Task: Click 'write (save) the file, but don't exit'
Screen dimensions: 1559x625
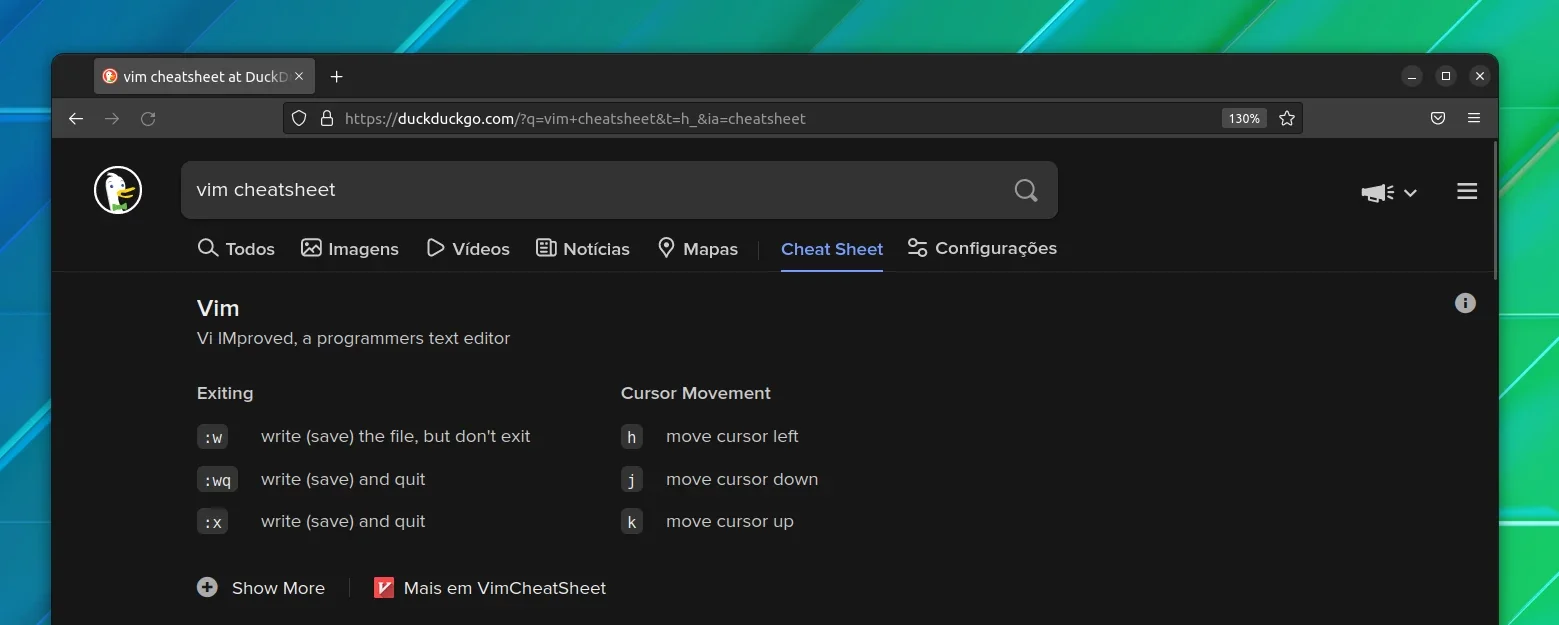Action: coord(396,436)
